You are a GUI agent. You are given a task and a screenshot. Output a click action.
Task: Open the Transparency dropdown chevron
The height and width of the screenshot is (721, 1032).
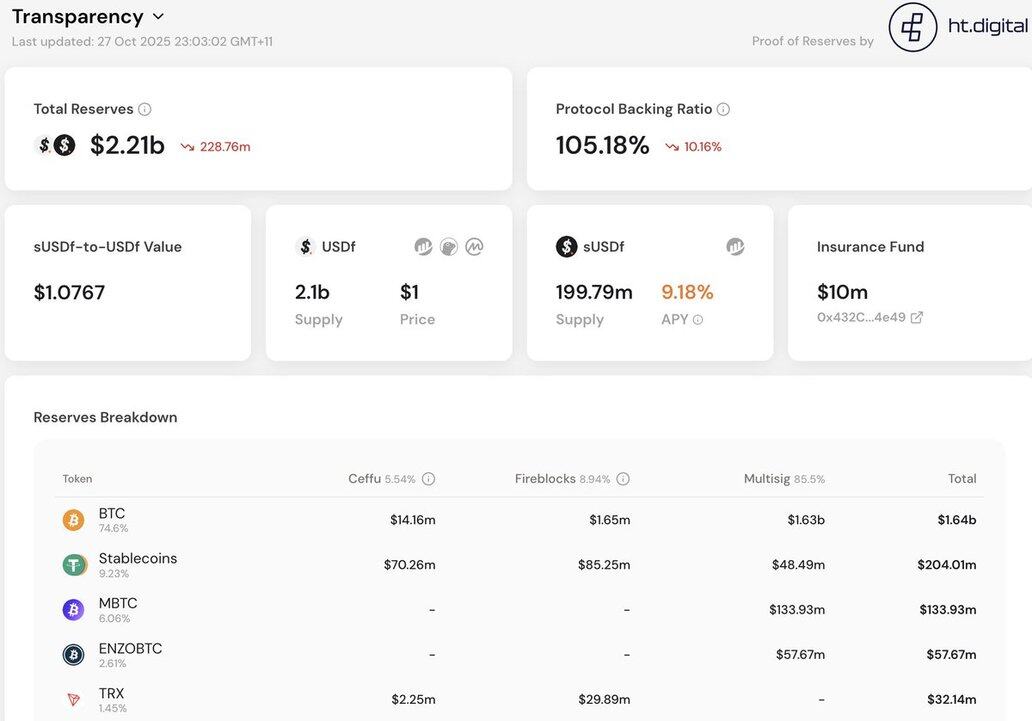tap(158, 17)
